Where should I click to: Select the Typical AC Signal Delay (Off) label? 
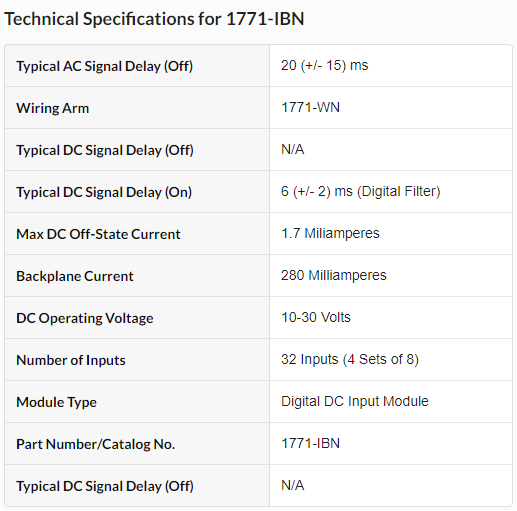pyautogui.click(x=105, y=66)
